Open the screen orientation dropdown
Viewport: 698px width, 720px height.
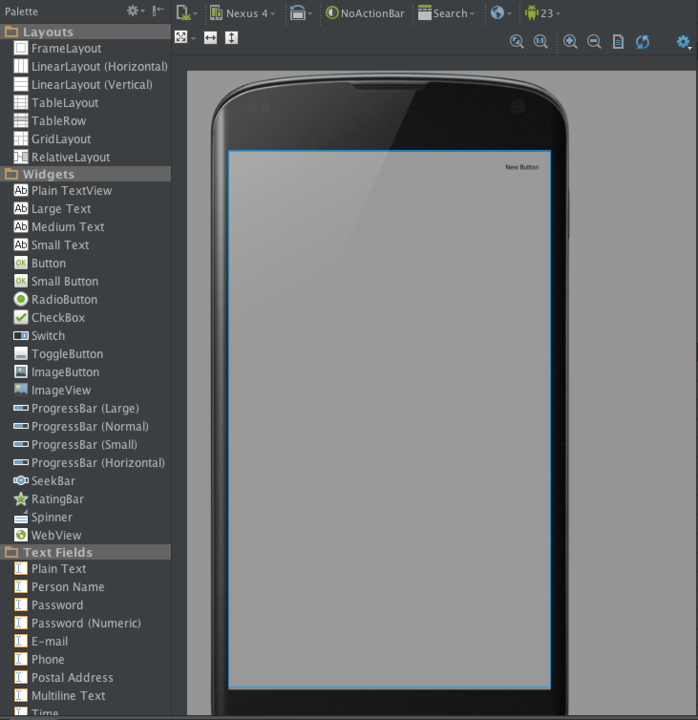[x=301, y=13]
